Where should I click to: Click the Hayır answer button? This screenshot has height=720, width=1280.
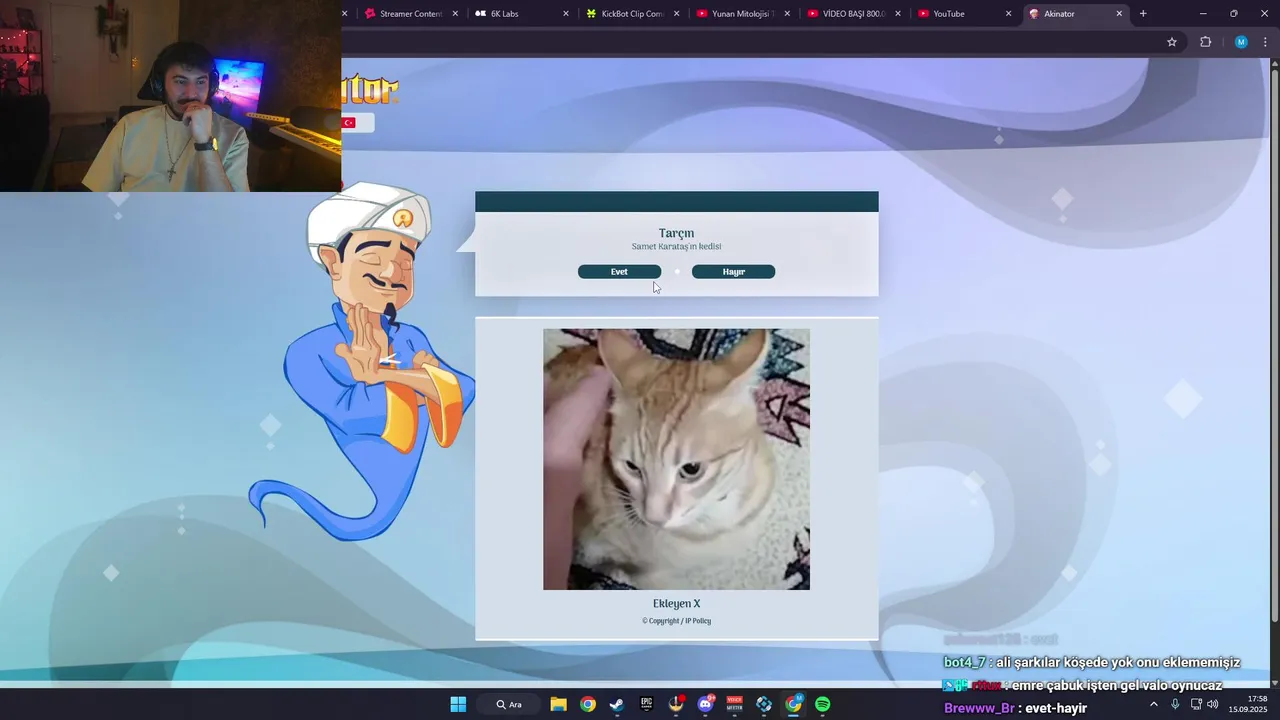(x=733, y=272)
